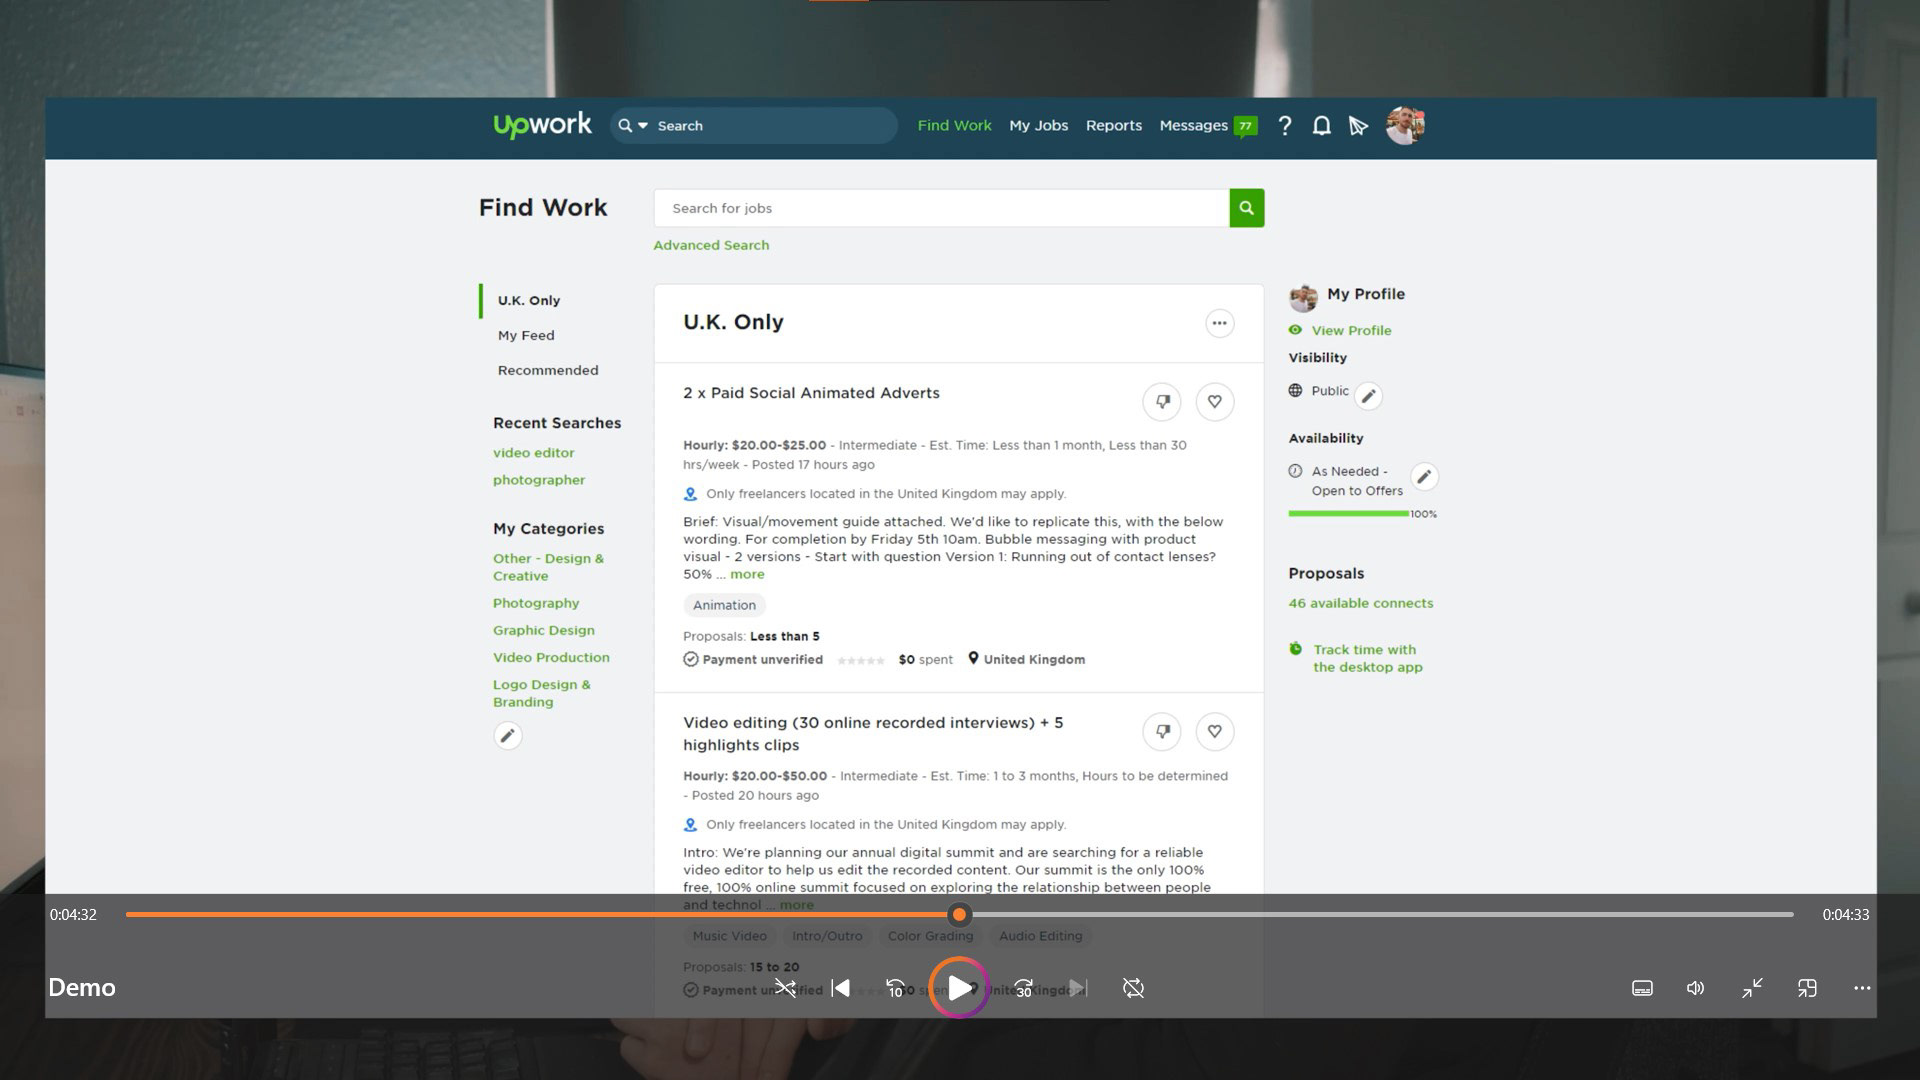The width and height of the screenshot is (1920, 1080).
Task: Switch to the Recommended feed
Action: [x=548, y=370]
